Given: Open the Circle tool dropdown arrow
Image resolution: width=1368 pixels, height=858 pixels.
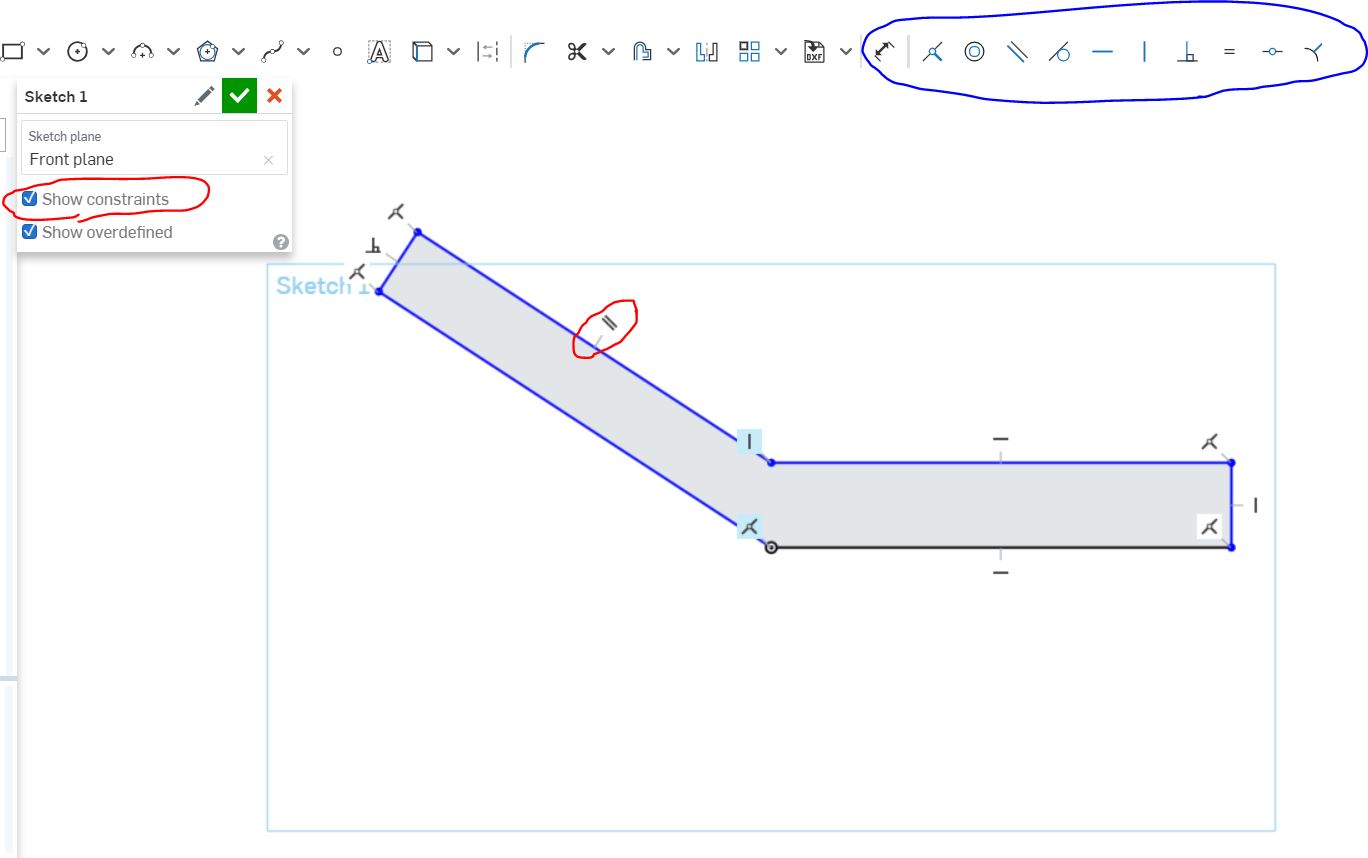Looking at the screenshot, I should (108, 49).
